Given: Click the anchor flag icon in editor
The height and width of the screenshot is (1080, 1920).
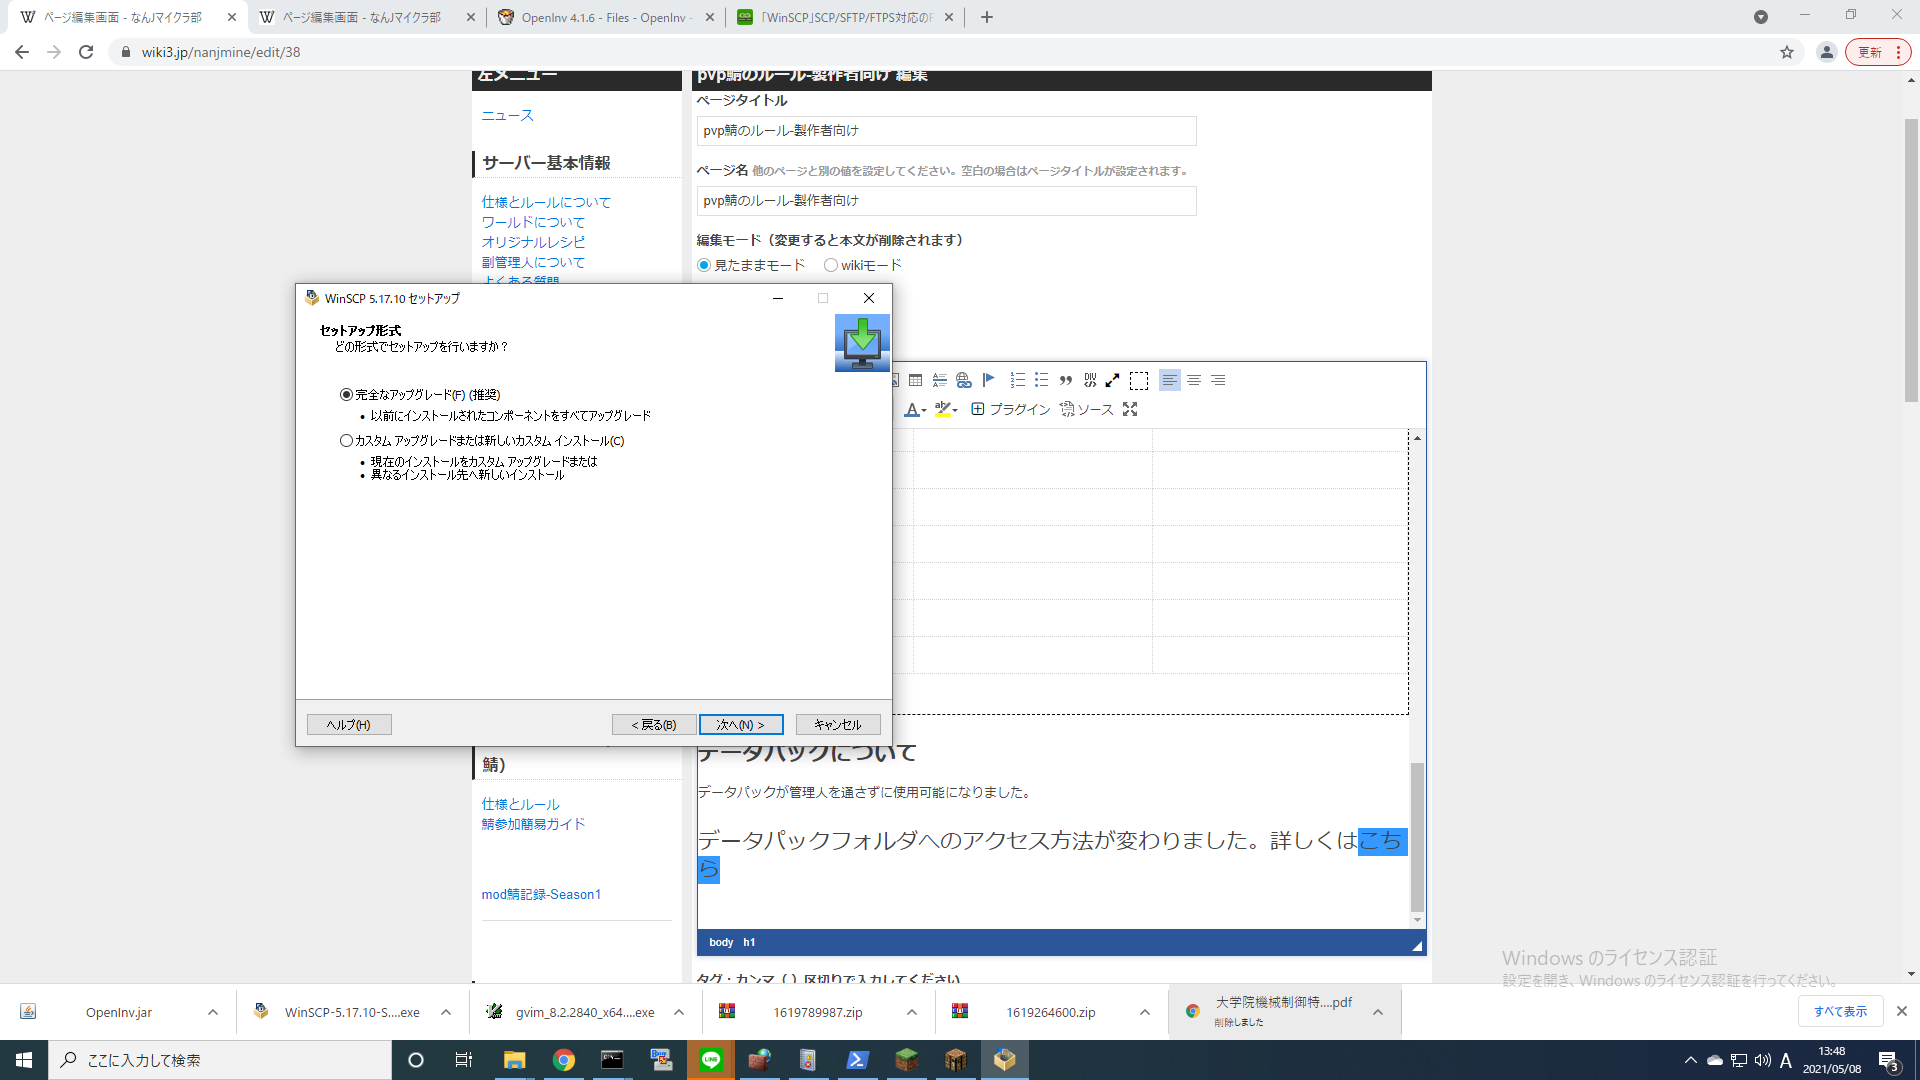Looking at the screenshot, I should pos(988,380).
